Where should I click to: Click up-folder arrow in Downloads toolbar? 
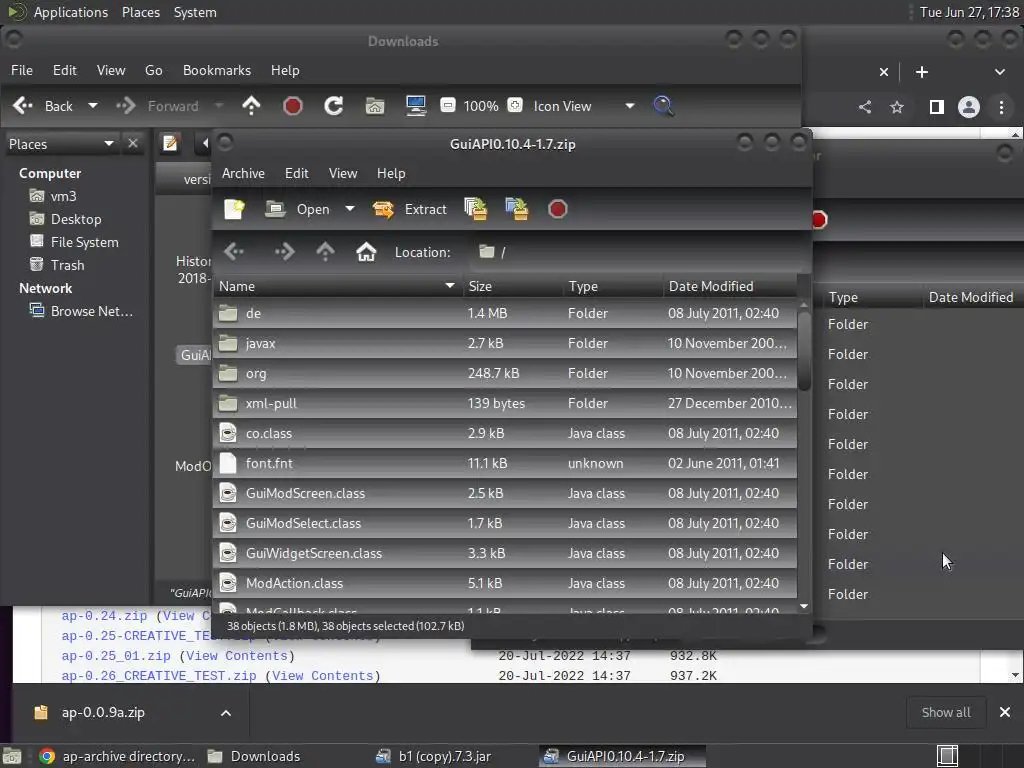pyautogui.click(x=251, y=106)
